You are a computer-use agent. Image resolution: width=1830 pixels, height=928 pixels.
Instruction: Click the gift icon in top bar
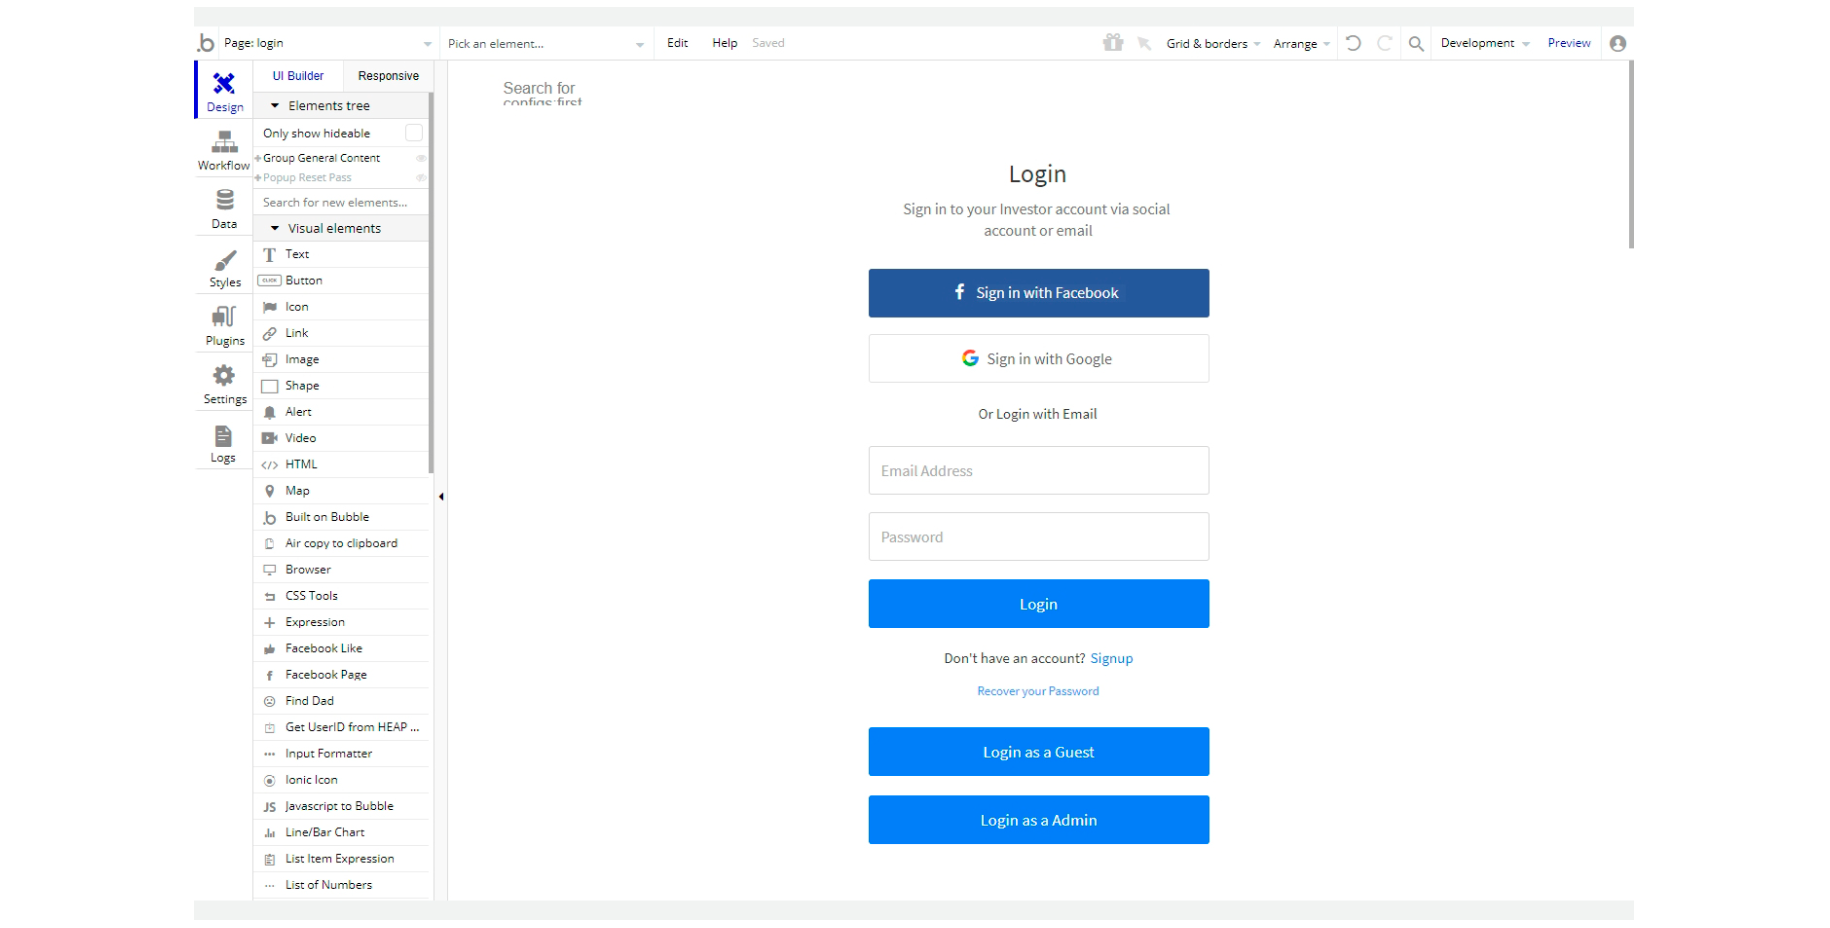coord(1113,43)
